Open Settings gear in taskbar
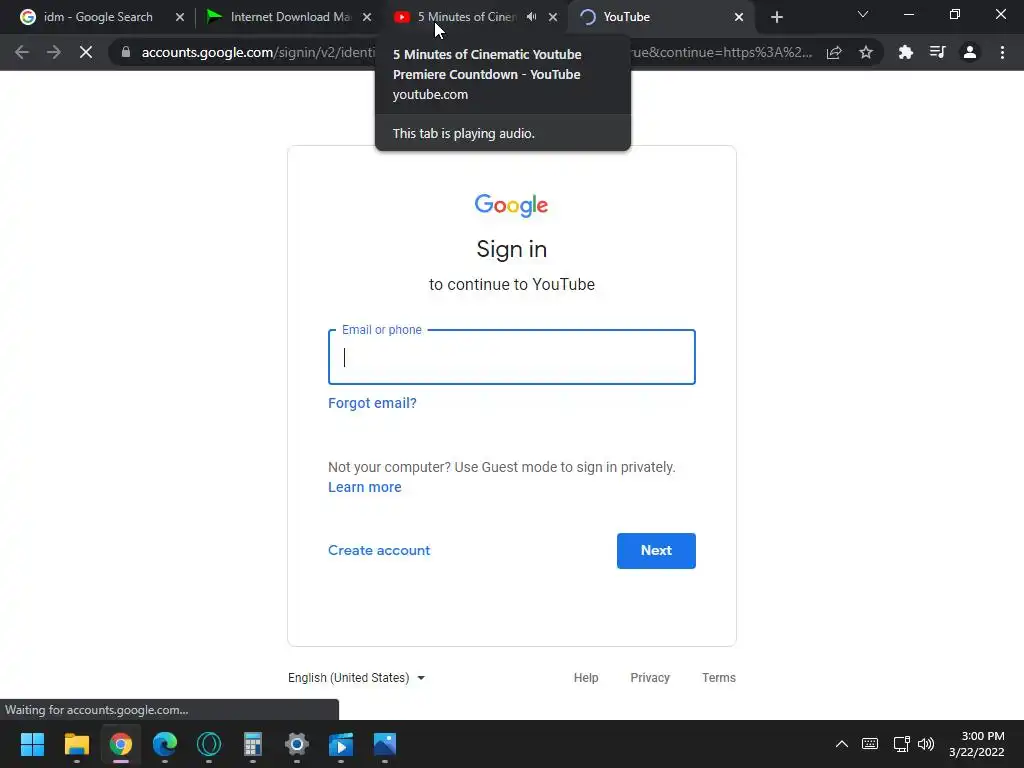Viewport: 1024px width, 768px height. pos(296,744)
